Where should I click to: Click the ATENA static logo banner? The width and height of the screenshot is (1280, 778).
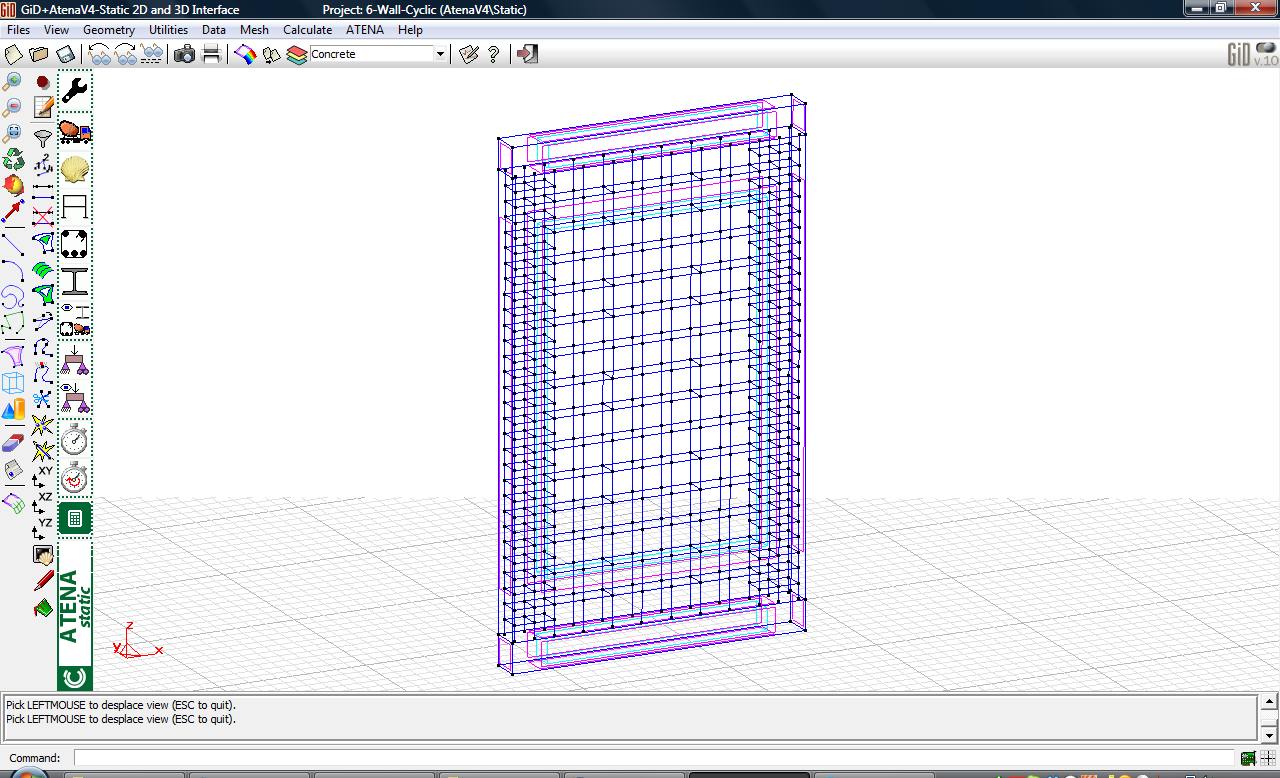[75, 615]
